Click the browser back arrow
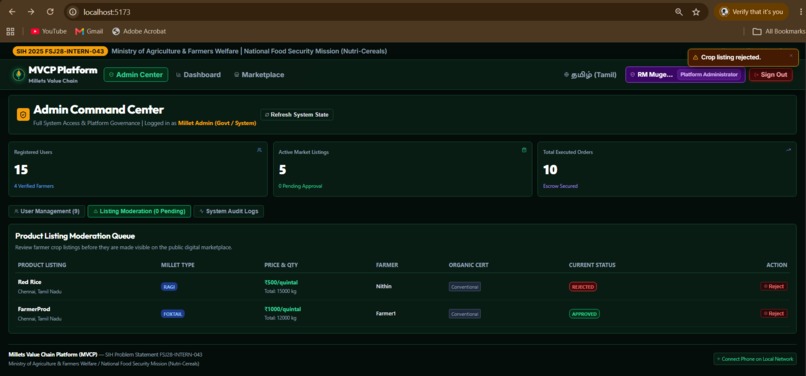Screen dimensions: 806x376 coord(12,12)
